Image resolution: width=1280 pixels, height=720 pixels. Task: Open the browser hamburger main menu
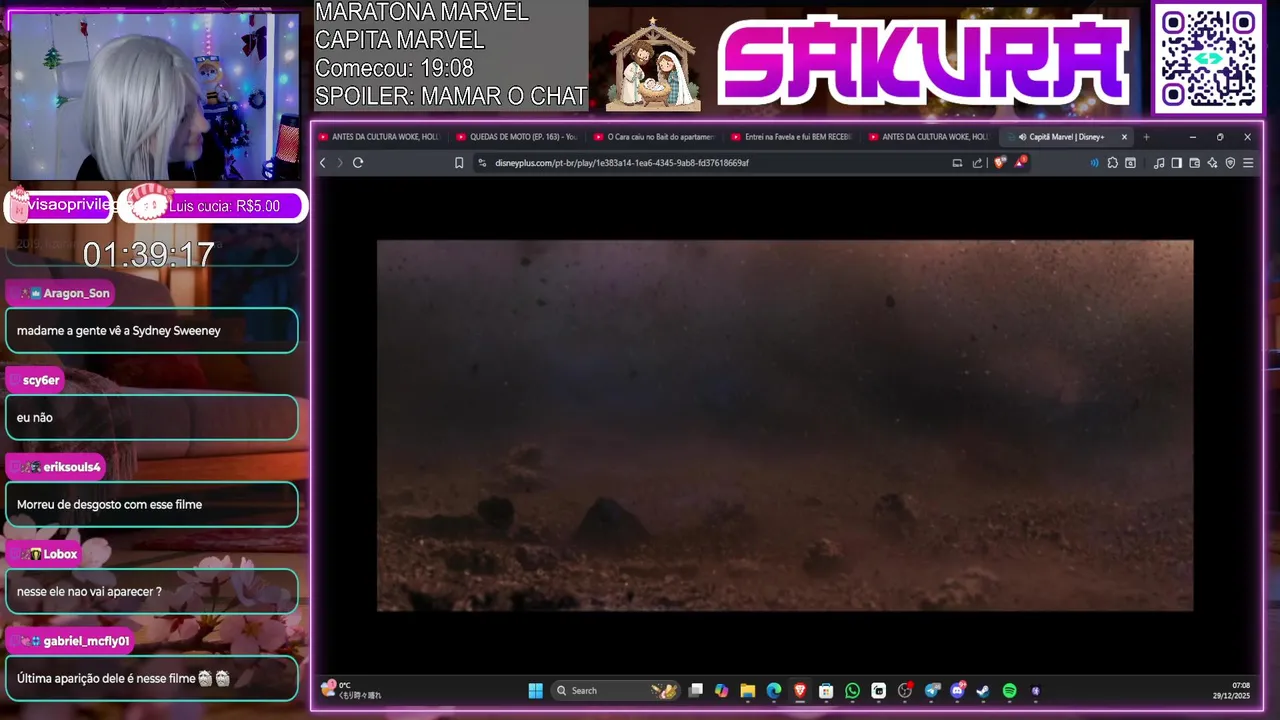click(1248, 163)
